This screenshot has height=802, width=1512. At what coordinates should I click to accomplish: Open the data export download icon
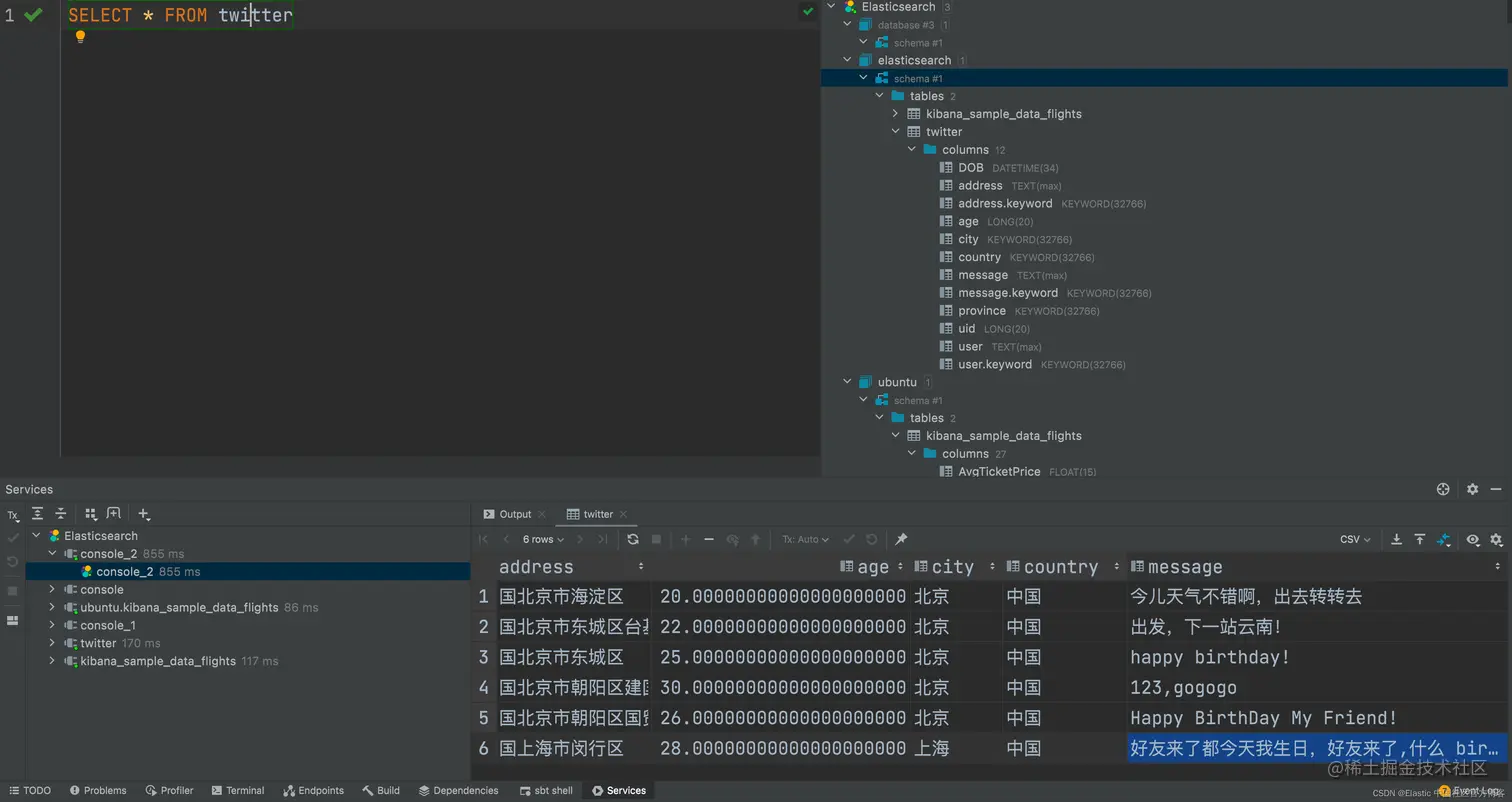point(1397,539)
